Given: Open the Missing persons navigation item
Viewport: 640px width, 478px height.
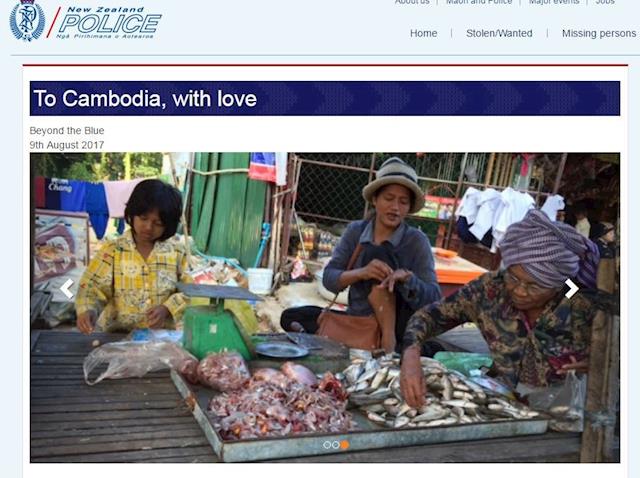Looking at the screenshot, I should (x=599, y=33).
